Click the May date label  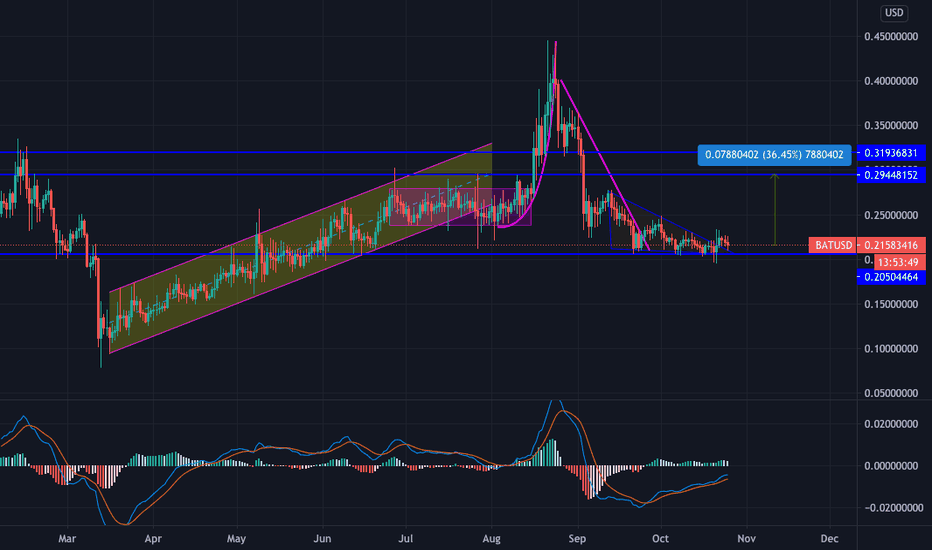pos(237,539)
